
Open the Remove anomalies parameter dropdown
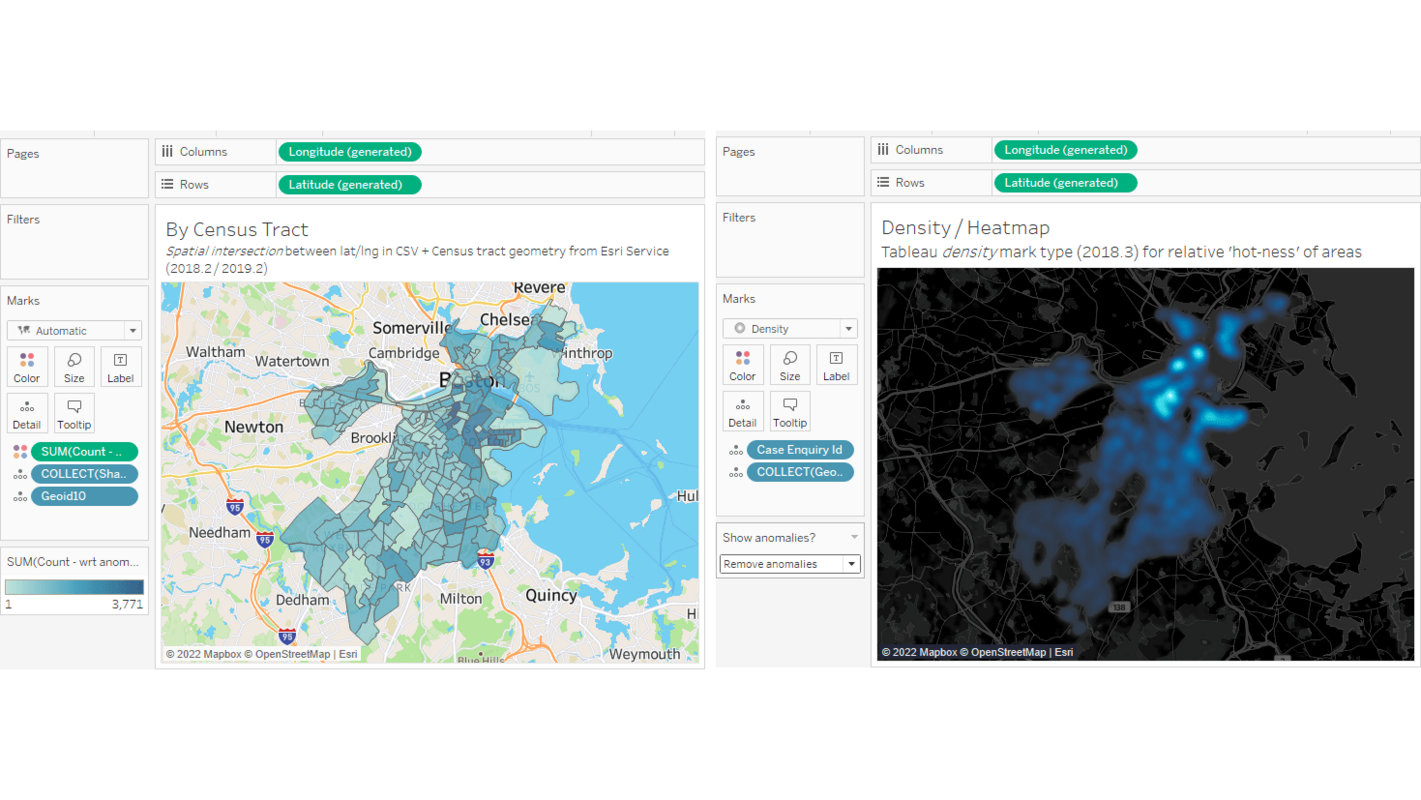[x=849, y=563]
